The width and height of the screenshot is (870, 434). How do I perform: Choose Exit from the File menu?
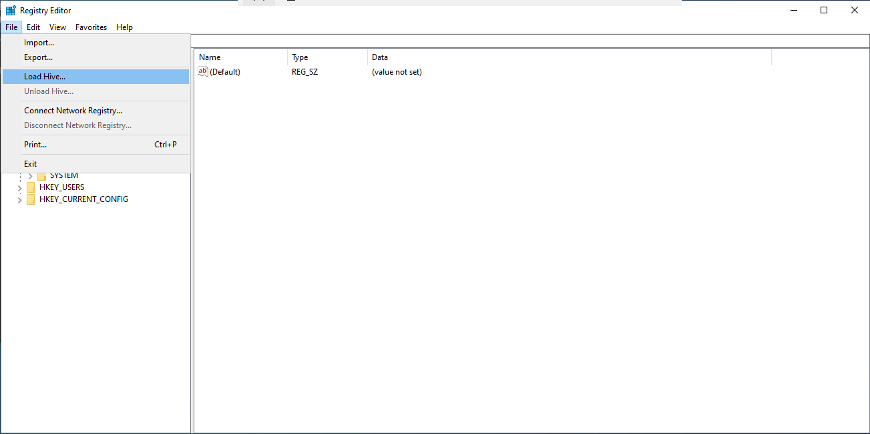(95, 164)
